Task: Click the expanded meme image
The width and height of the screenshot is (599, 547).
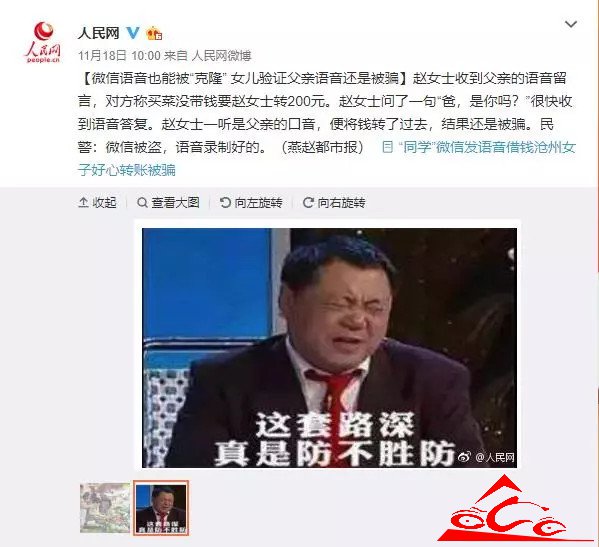Action: point(329,348)
